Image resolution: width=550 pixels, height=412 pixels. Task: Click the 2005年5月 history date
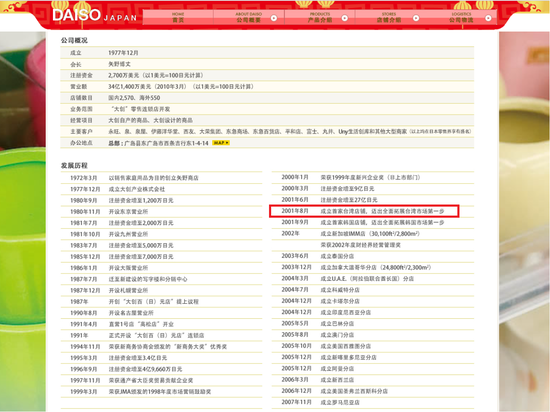click(295, 323)
